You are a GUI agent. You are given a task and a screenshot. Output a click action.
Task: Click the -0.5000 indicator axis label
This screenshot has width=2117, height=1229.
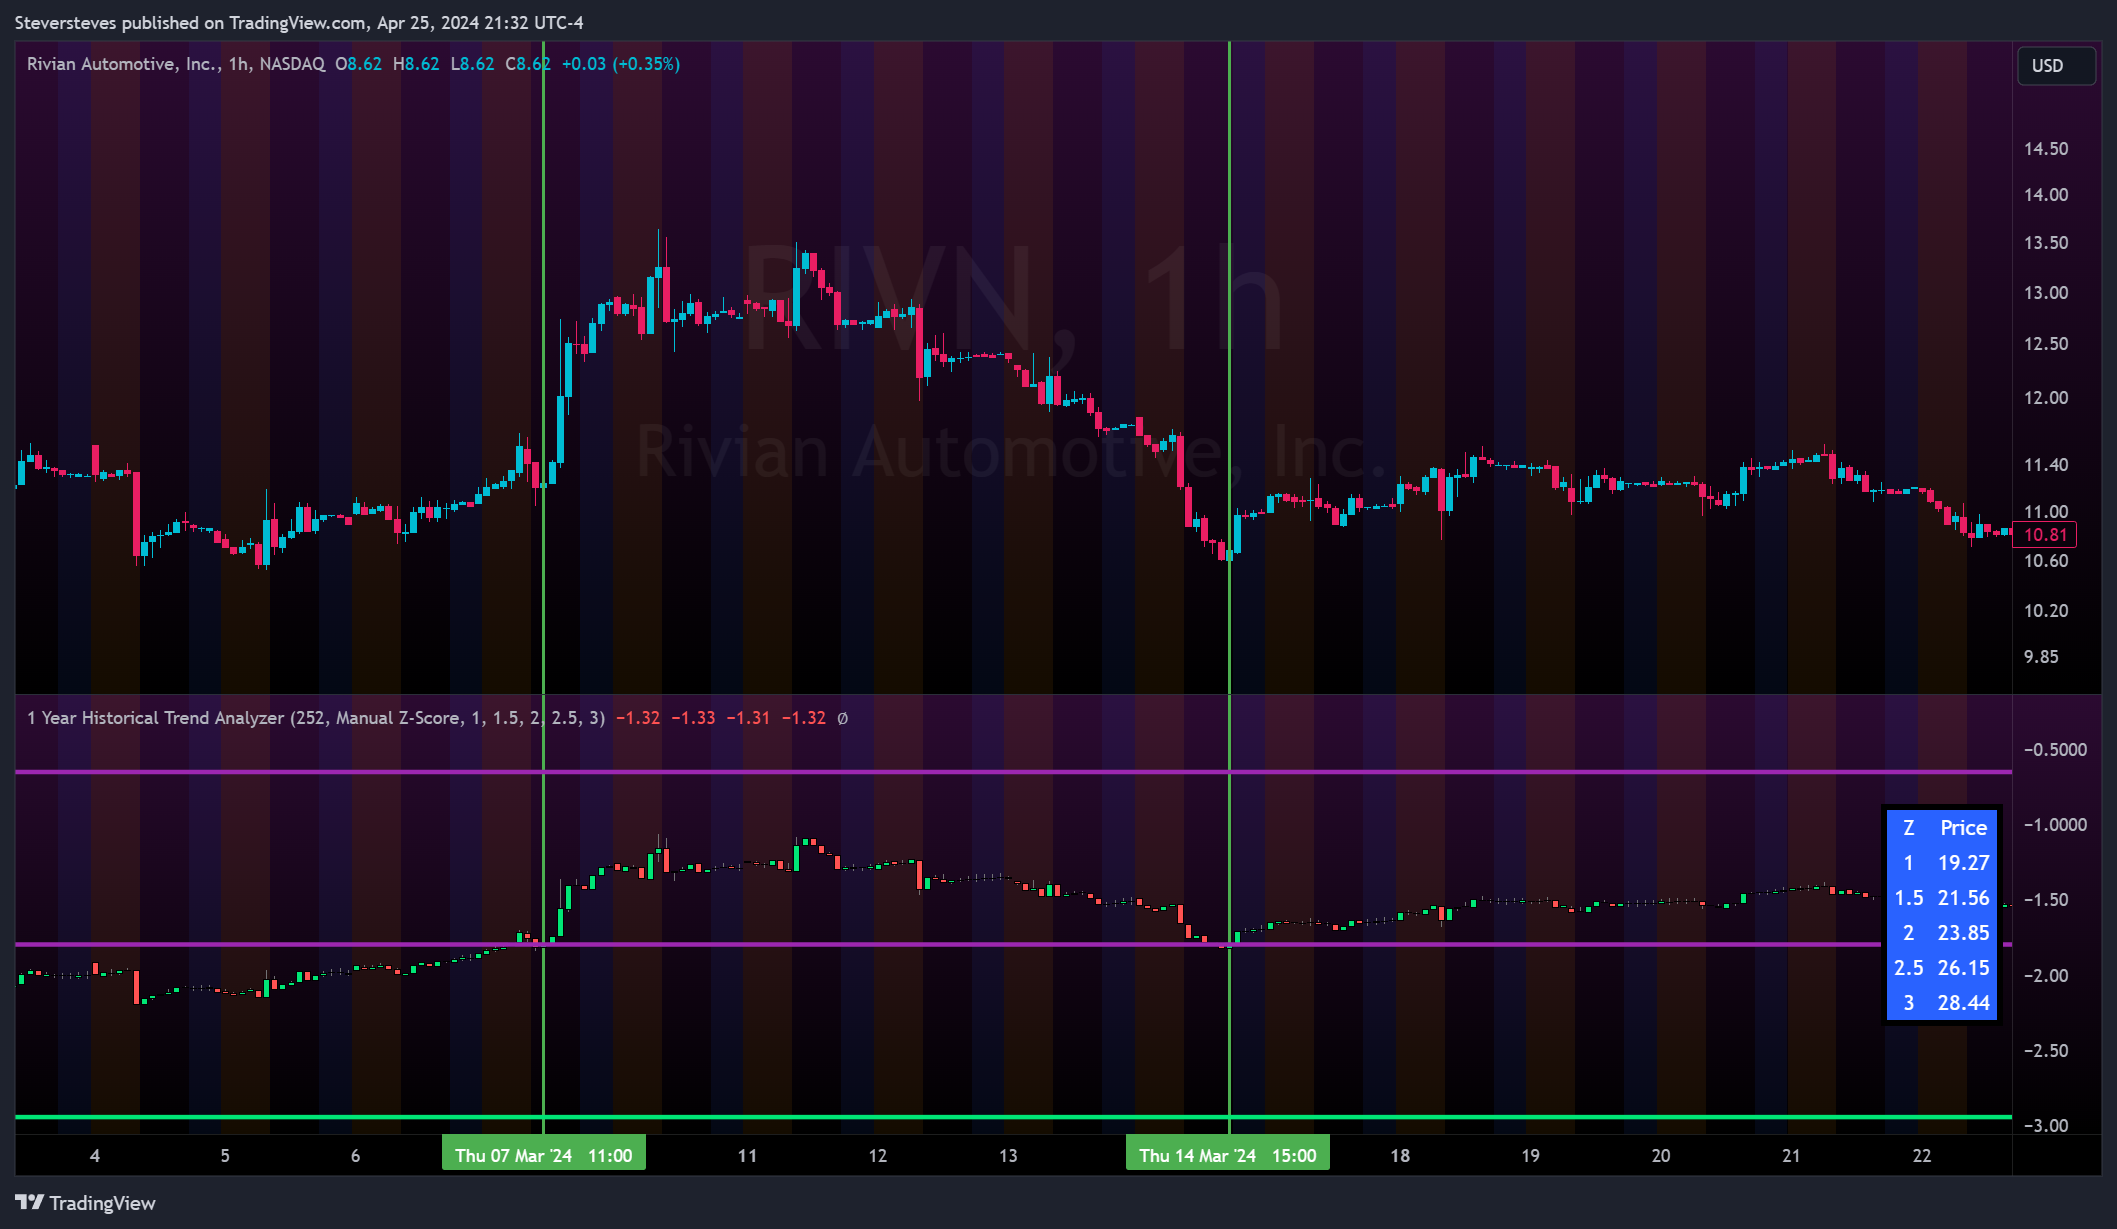click(2055, 750)
